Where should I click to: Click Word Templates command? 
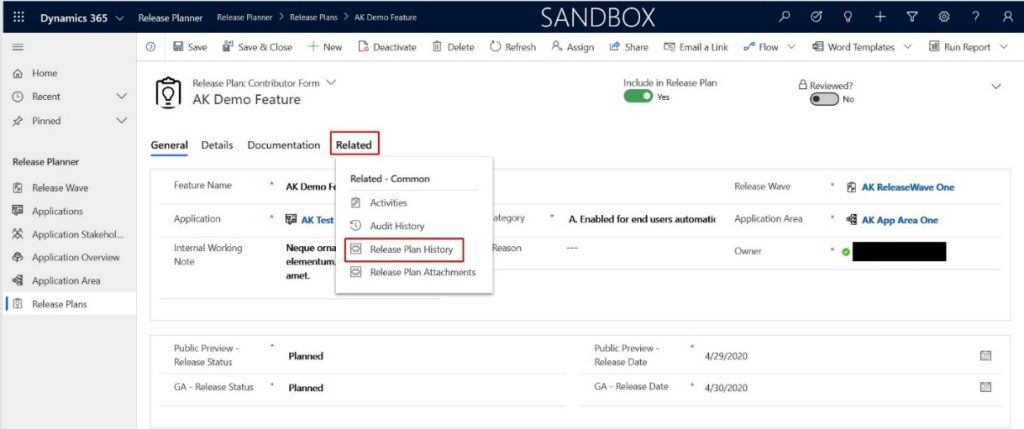pyautogui.click(x=854, y=47)
